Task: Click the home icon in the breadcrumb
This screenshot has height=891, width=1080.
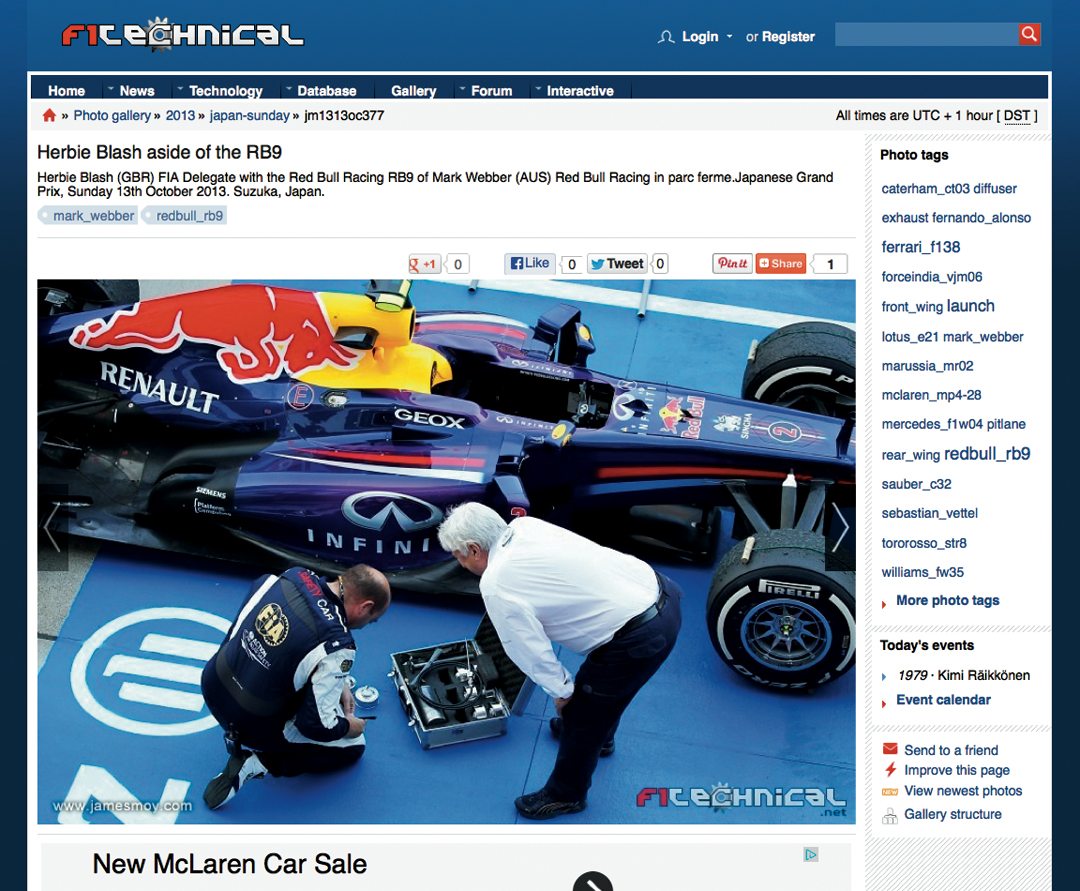Action: [48, 115]
